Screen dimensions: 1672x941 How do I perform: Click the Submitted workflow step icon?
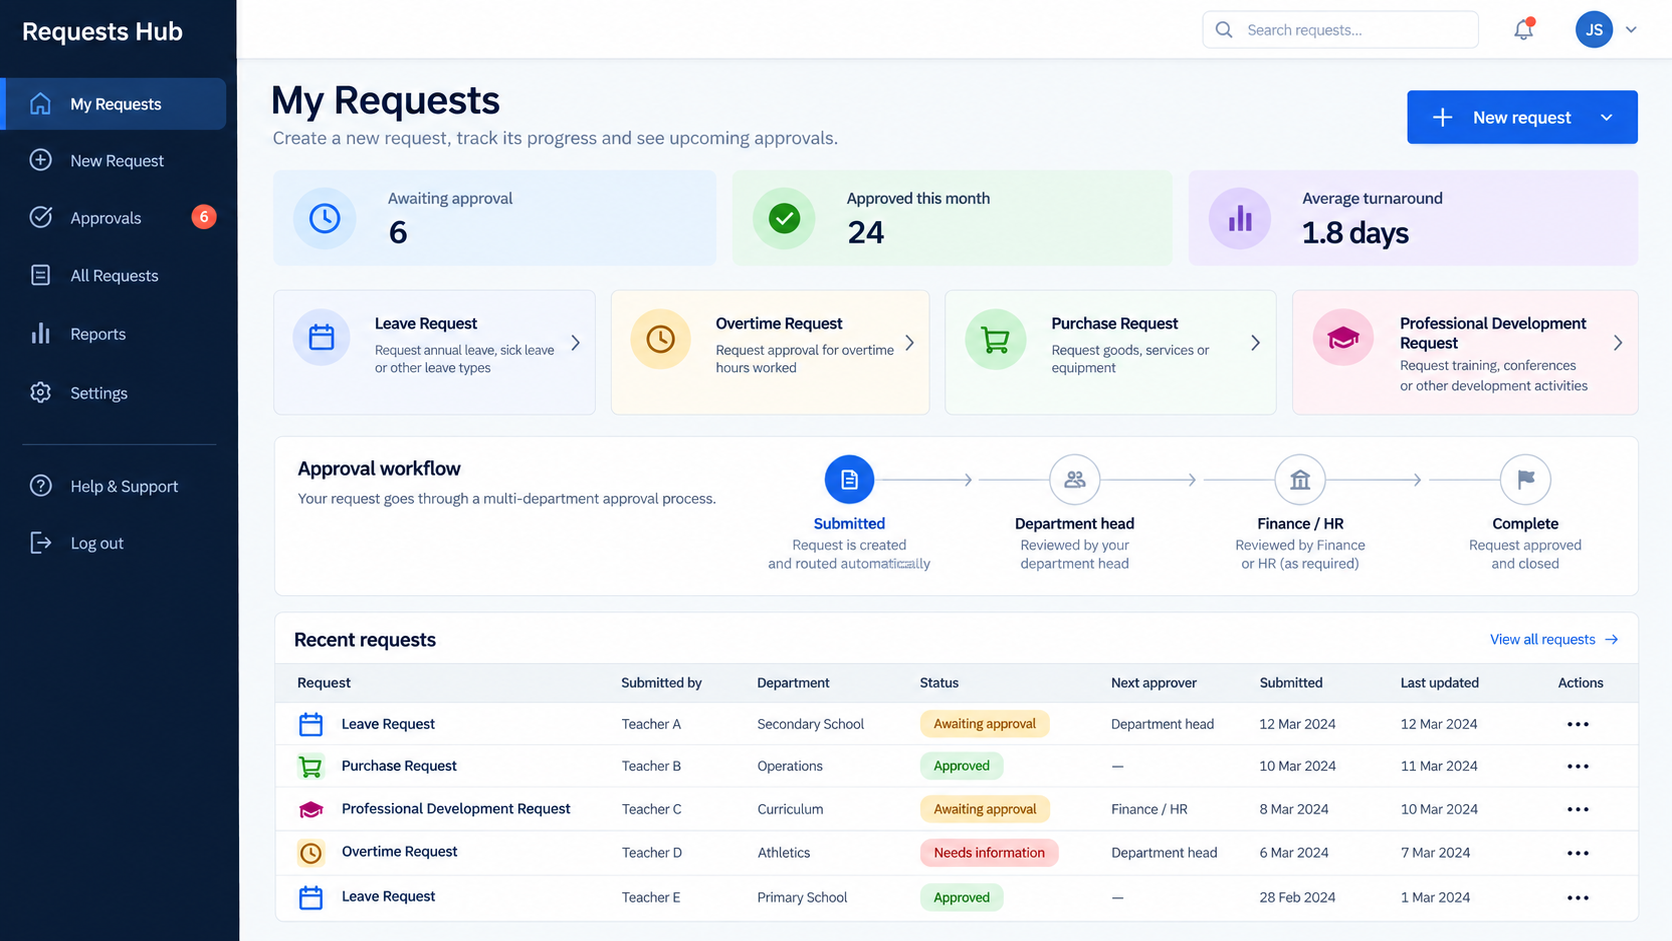pos(849,480)
